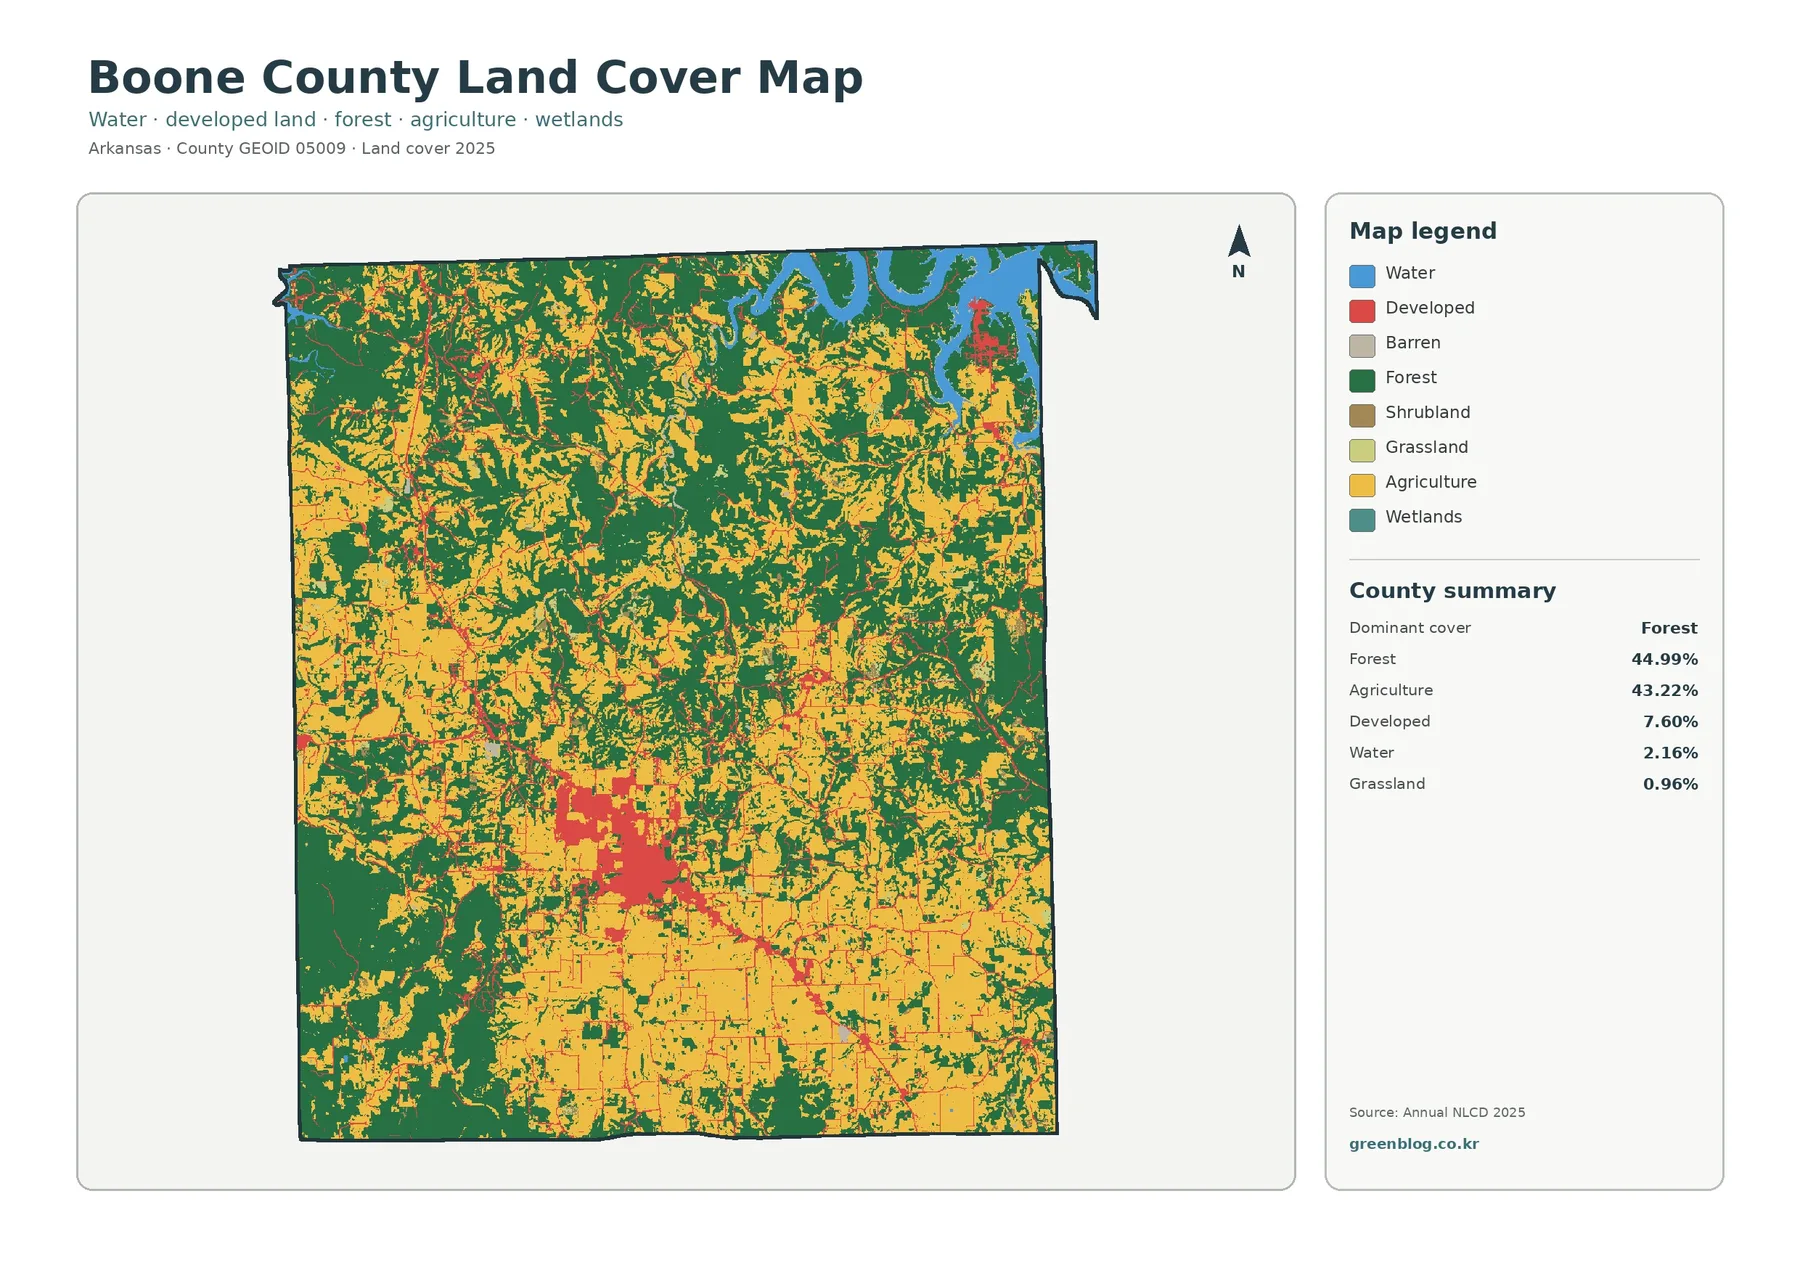This screenshot has width=1800, height=1273.
Task: Click the 'Dominant cover' row label
Action: pos(1410,628)
